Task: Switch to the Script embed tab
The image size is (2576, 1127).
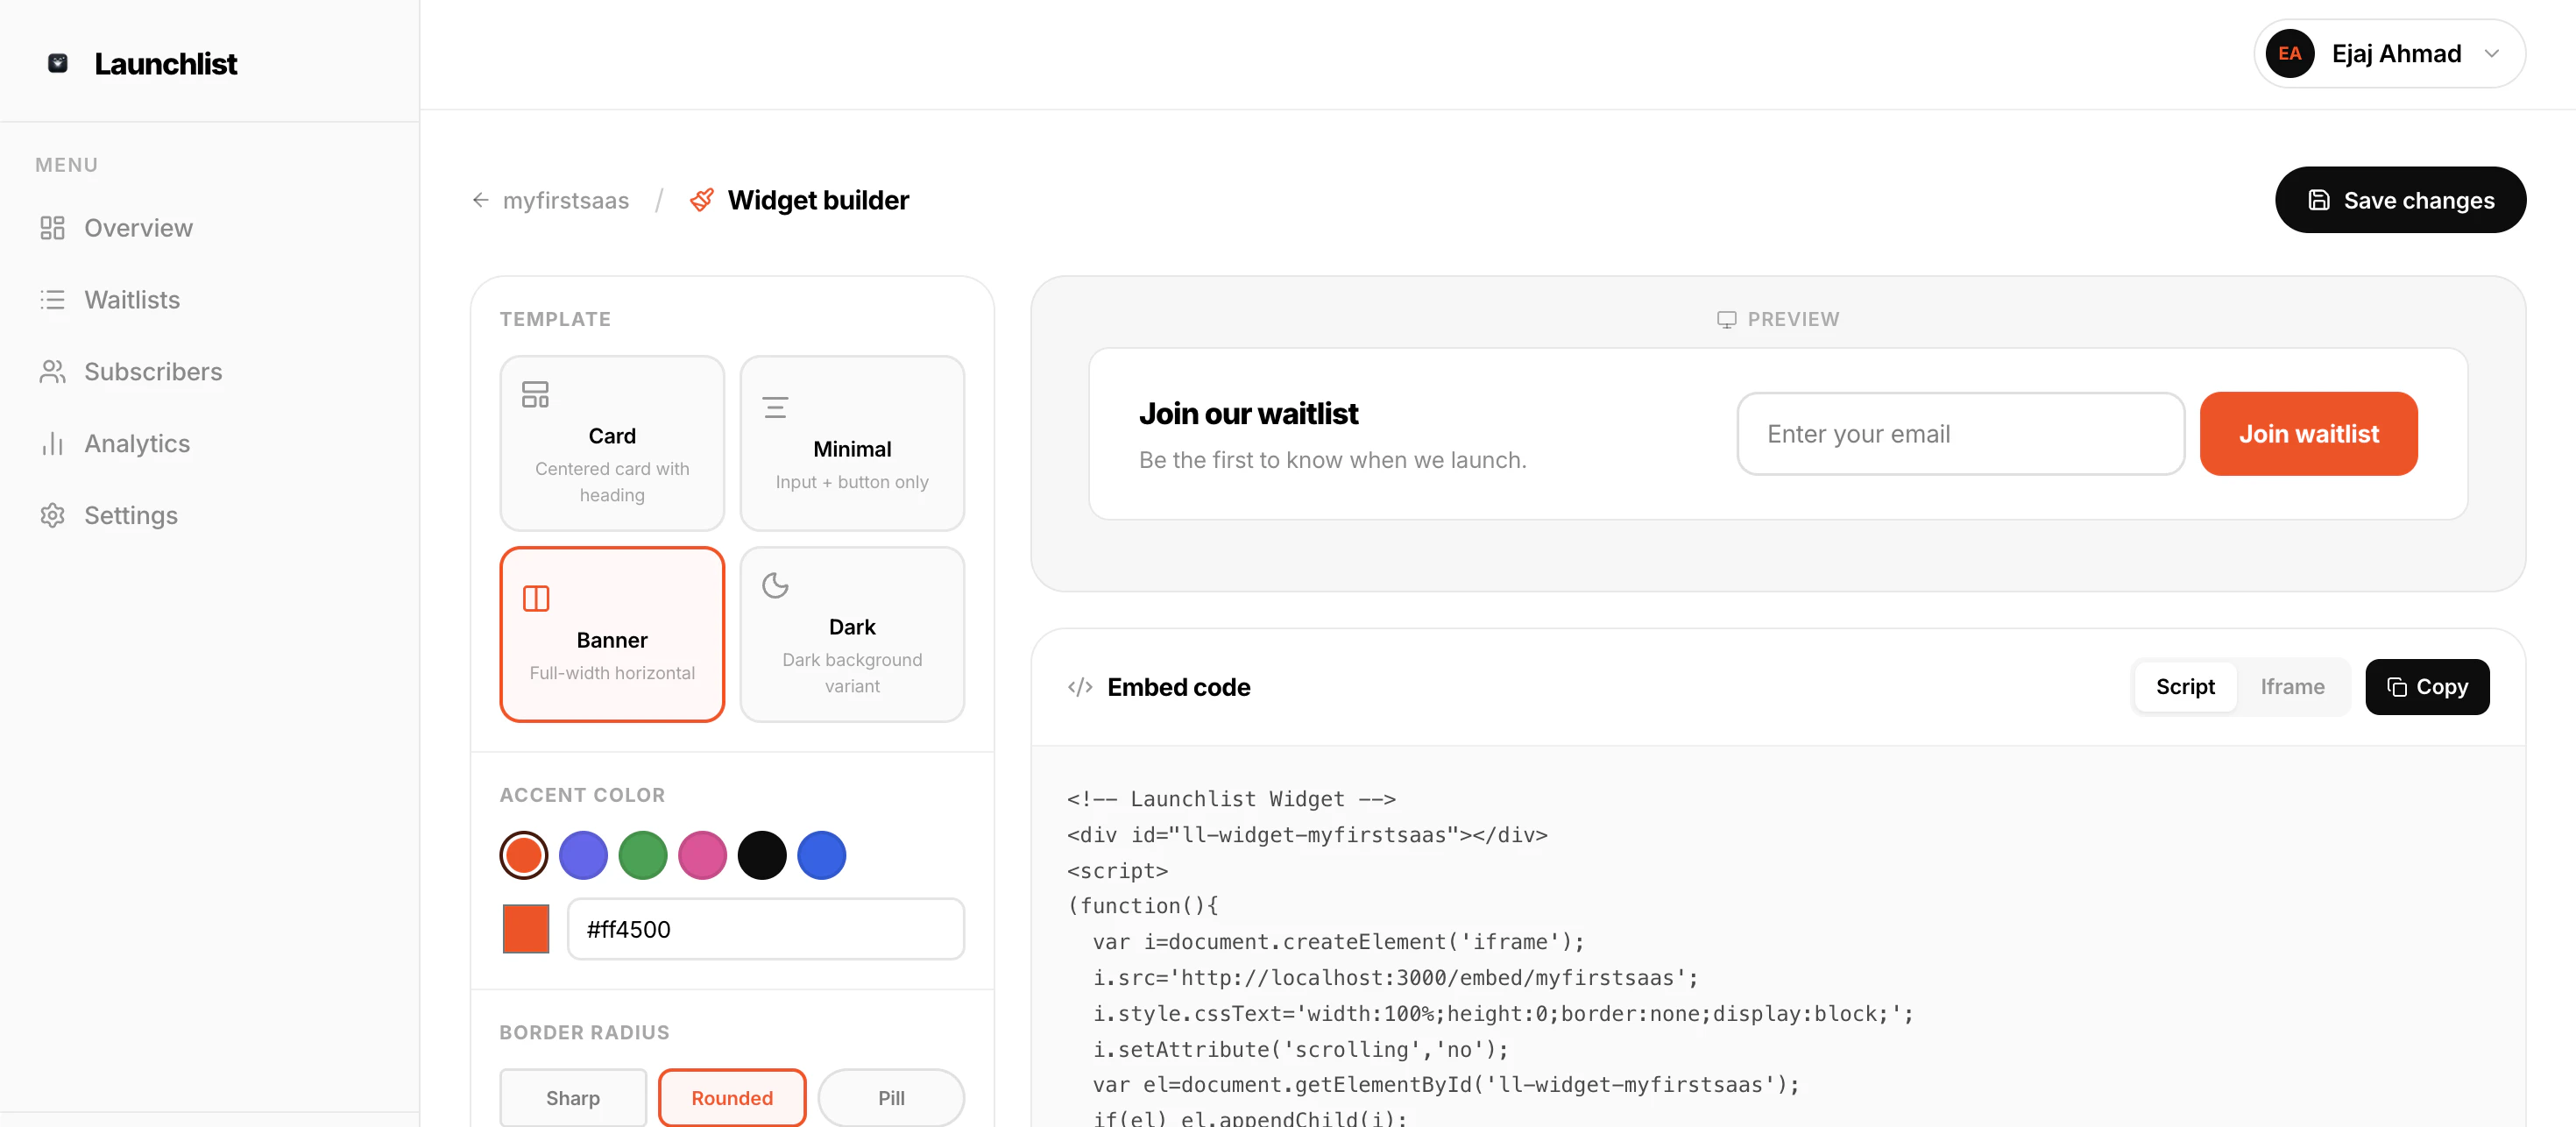Action: (x=2185, y=687)
